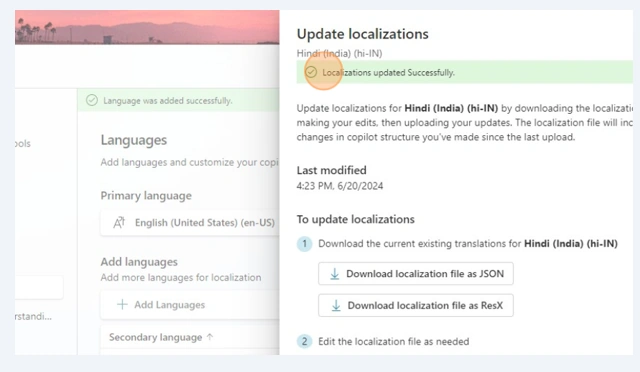Click the 'To update localizations' heading

click(x=356, y=219)
